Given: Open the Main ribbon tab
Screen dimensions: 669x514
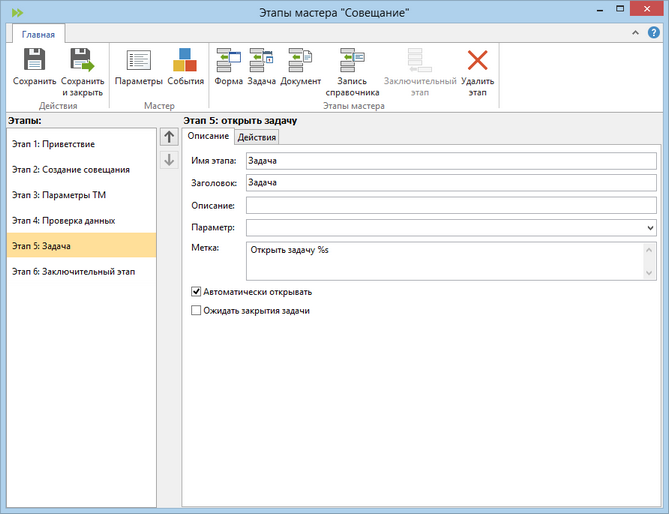Looking at the screenshot, I should point(38,34).
